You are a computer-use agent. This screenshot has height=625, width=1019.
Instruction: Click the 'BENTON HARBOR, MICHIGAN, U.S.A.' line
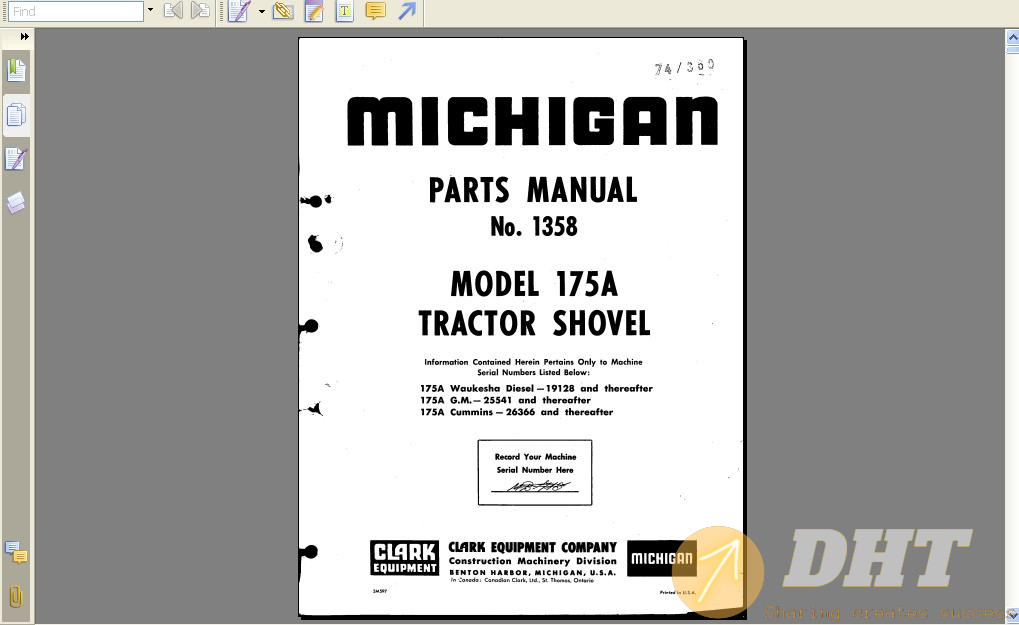pos(533,572)
